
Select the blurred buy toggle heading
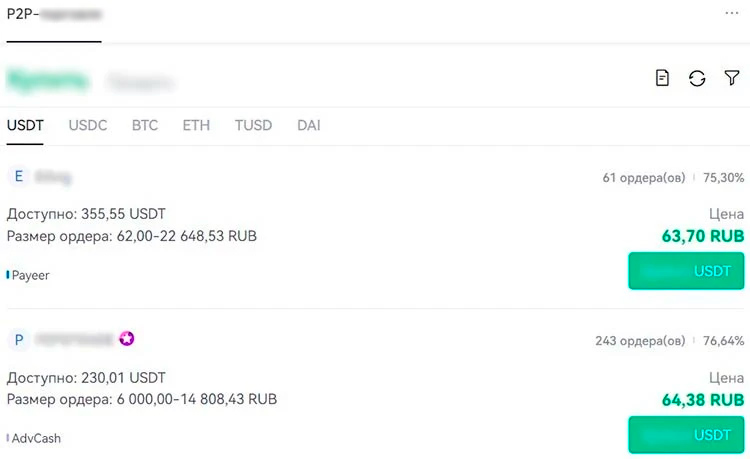coord(48,80)
